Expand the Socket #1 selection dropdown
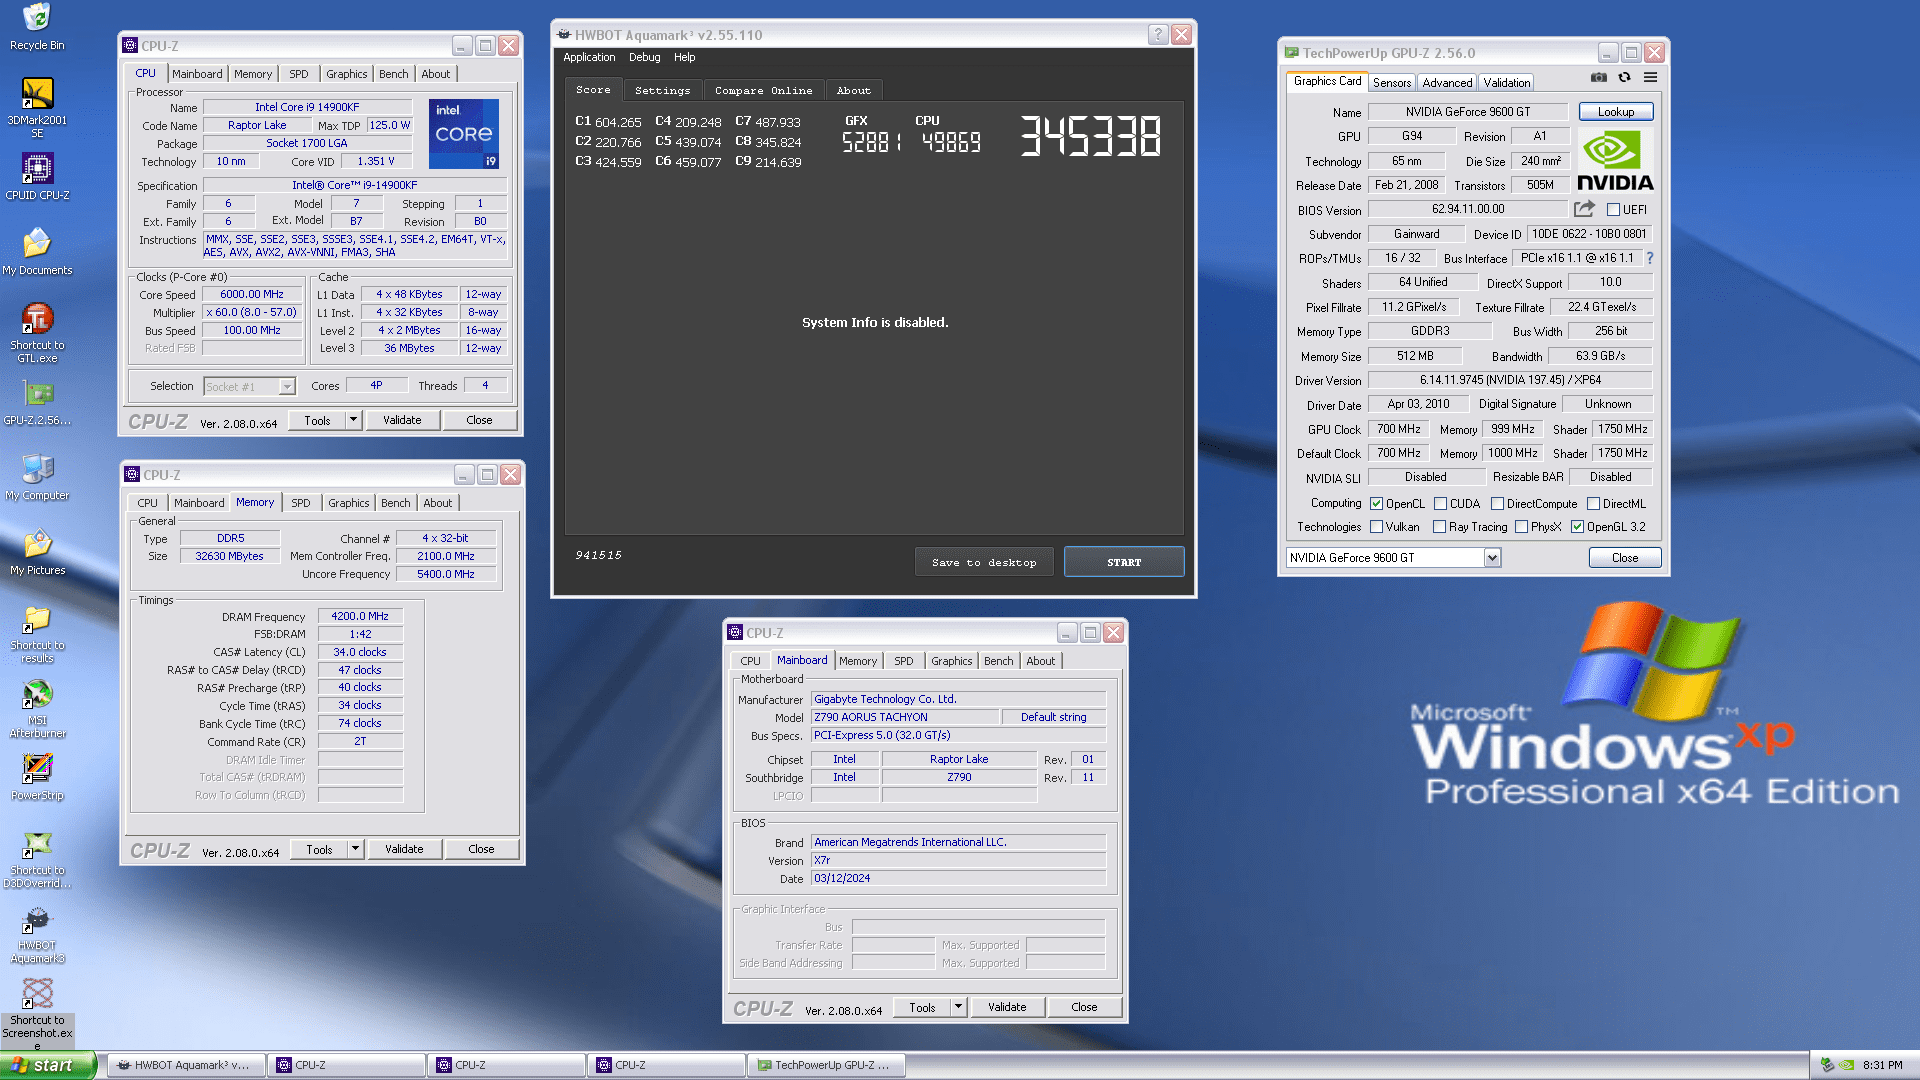The image size is (1920, 1080). point(287,387)
